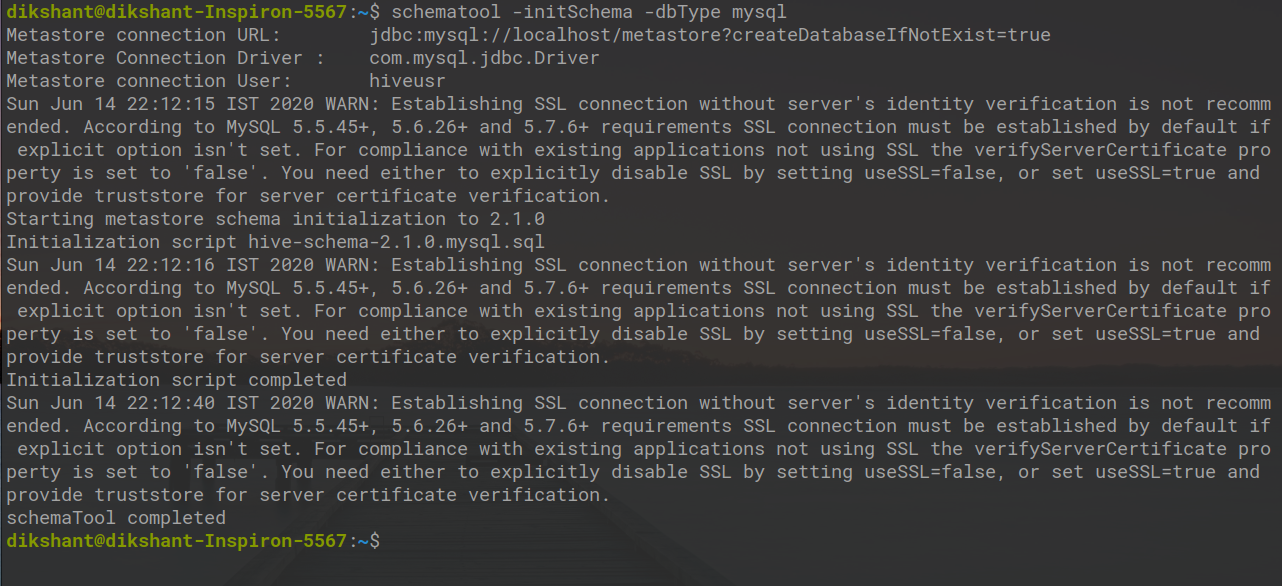Click 'Starting metastore schema initialization to 2.1.0' line
Image resolution: width=1282 pixels, height=586 pixels.
[x=275, y=219]
